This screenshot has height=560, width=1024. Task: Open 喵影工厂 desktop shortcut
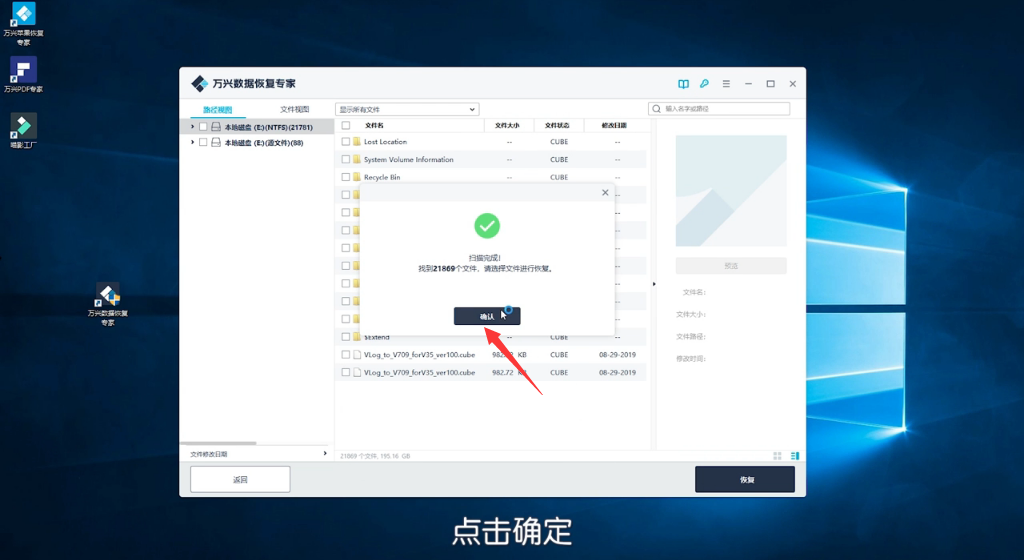pyautogui.click(x=24, y=131)
